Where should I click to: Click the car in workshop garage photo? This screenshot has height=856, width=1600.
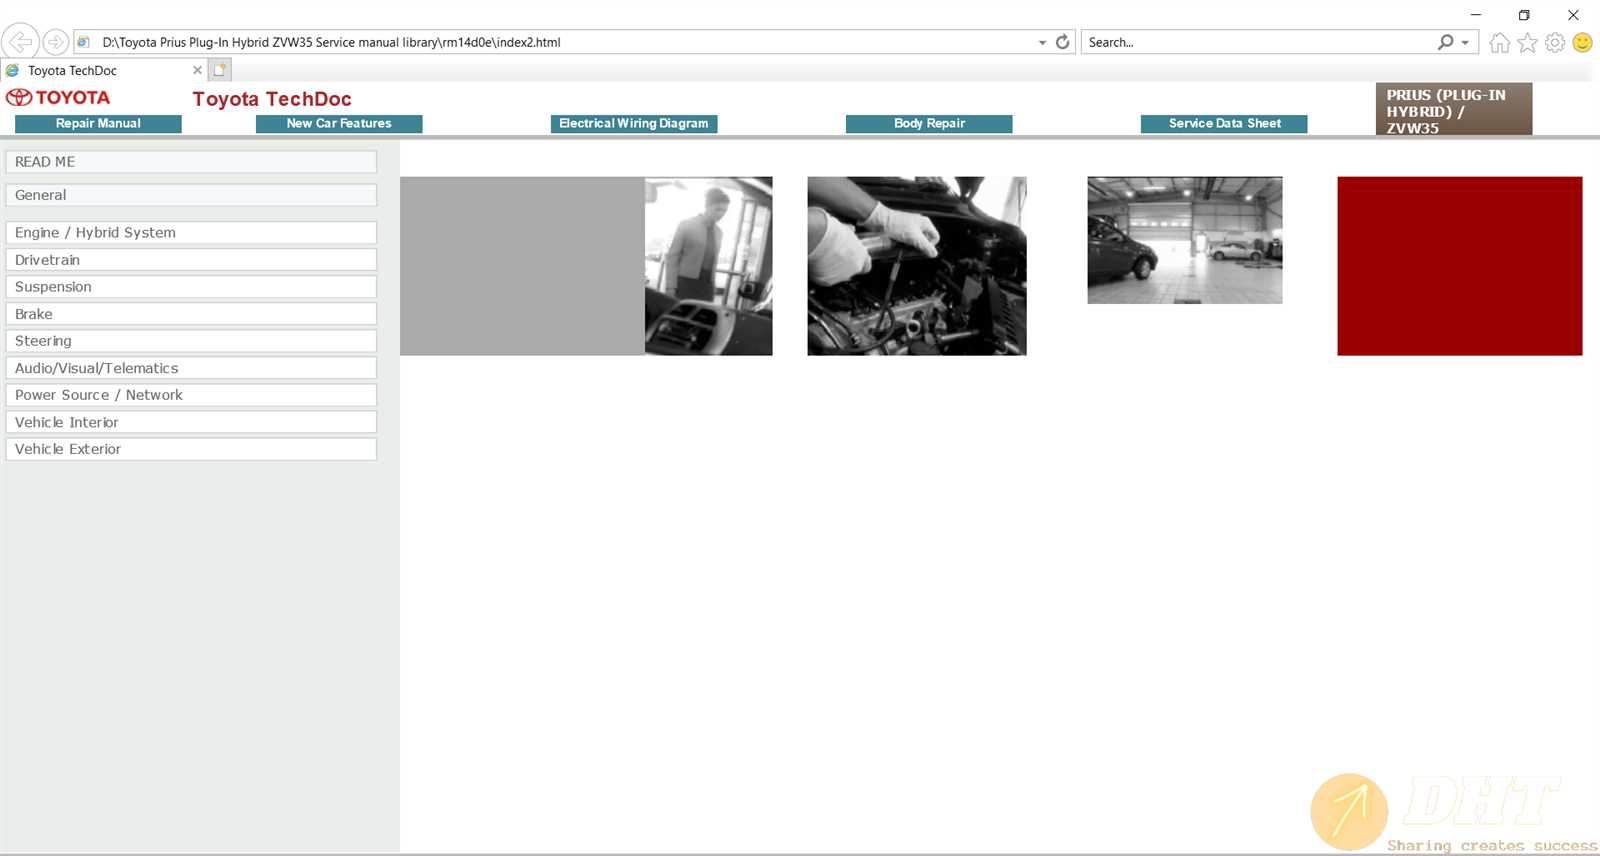click(1185, 240)
